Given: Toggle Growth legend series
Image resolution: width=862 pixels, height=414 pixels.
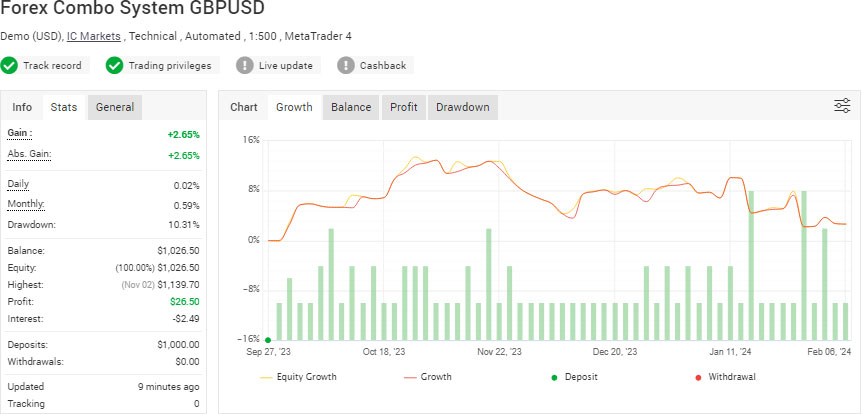Looking at the screenshot, I should 428,377.
